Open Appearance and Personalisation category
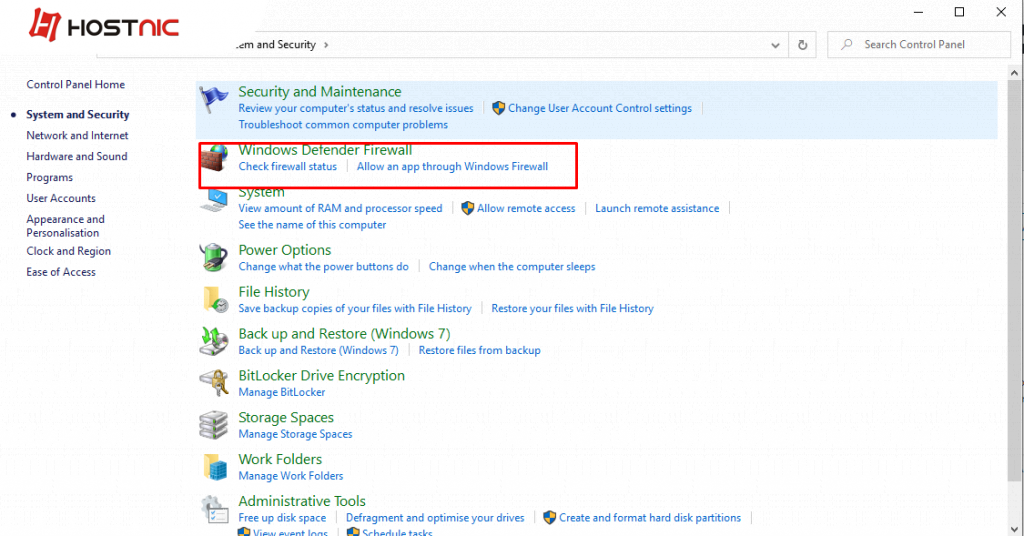The width and height of the screenshot is (1024, 536). coord(65,226)
